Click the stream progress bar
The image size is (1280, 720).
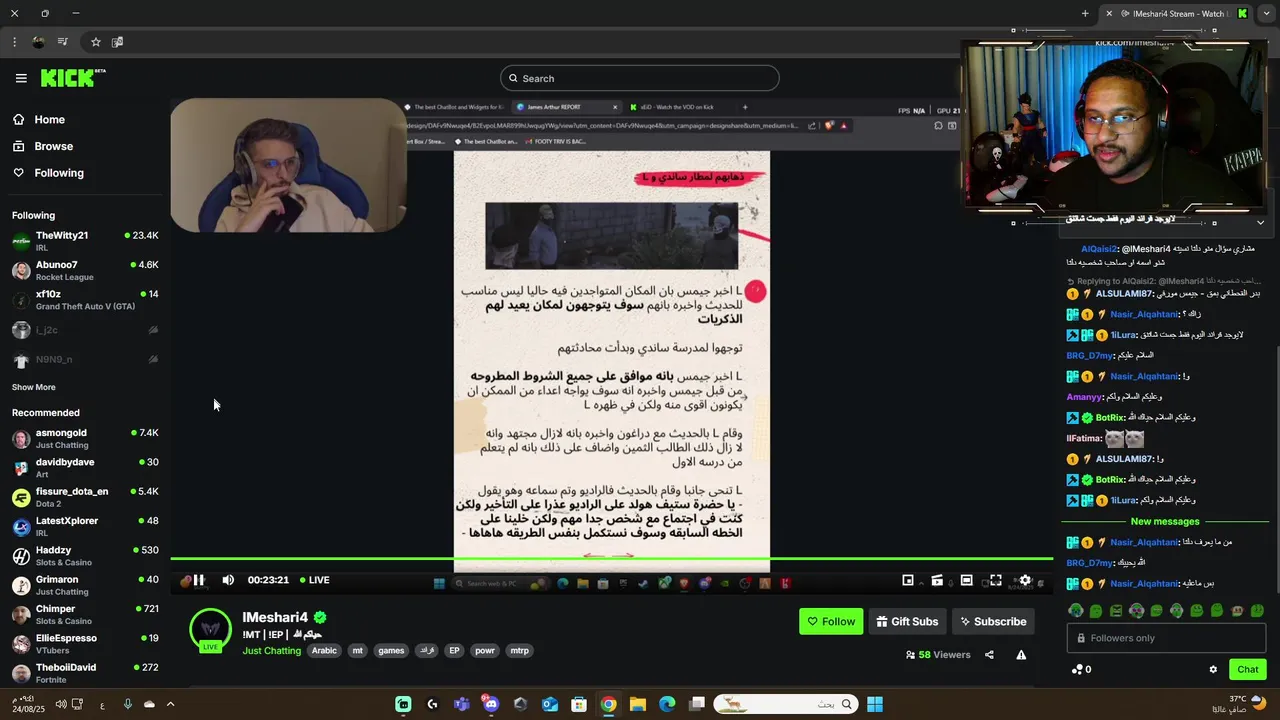pyautogui.click(x=611, y=559)
